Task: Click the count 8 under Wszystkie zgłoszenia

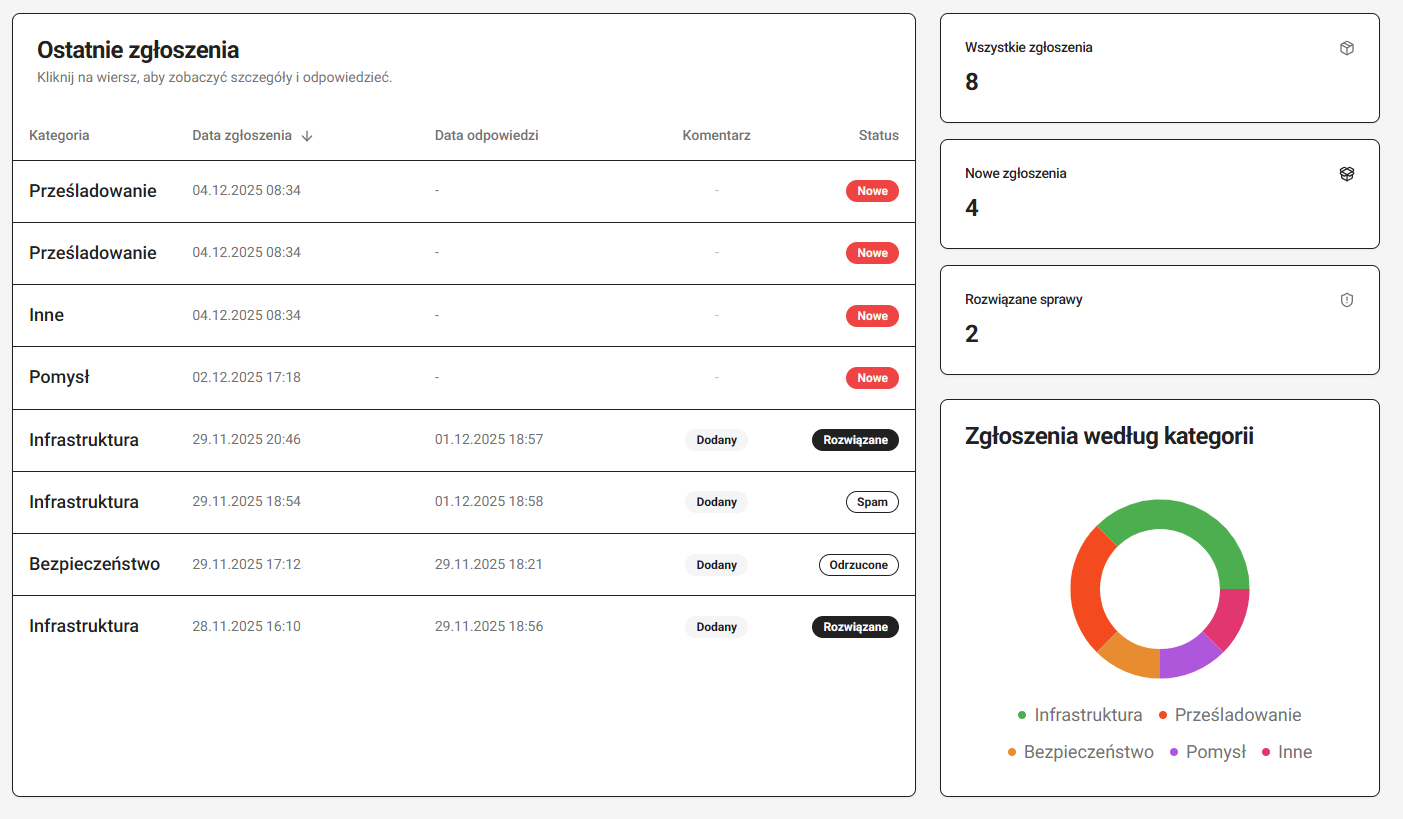Action: click(x=972, y=82)
